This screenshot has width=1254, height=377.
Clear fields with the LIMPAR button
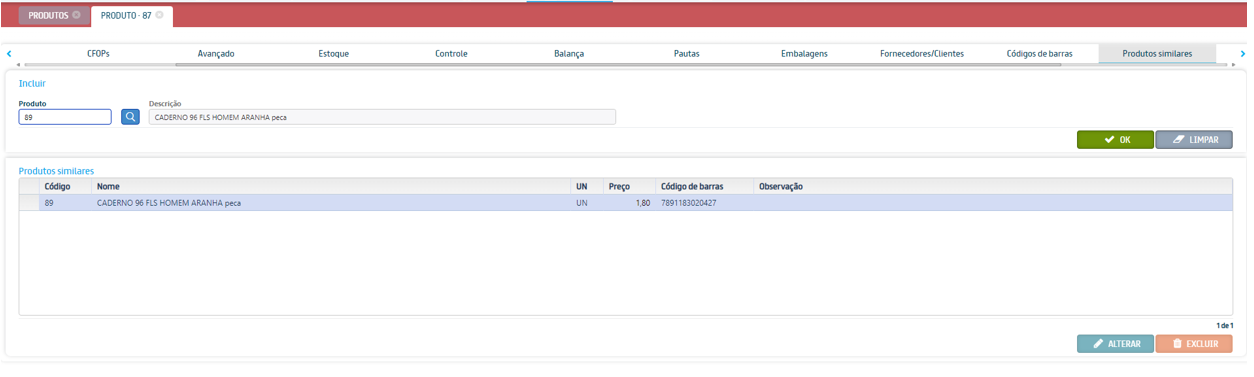[x=1194, y=140]
